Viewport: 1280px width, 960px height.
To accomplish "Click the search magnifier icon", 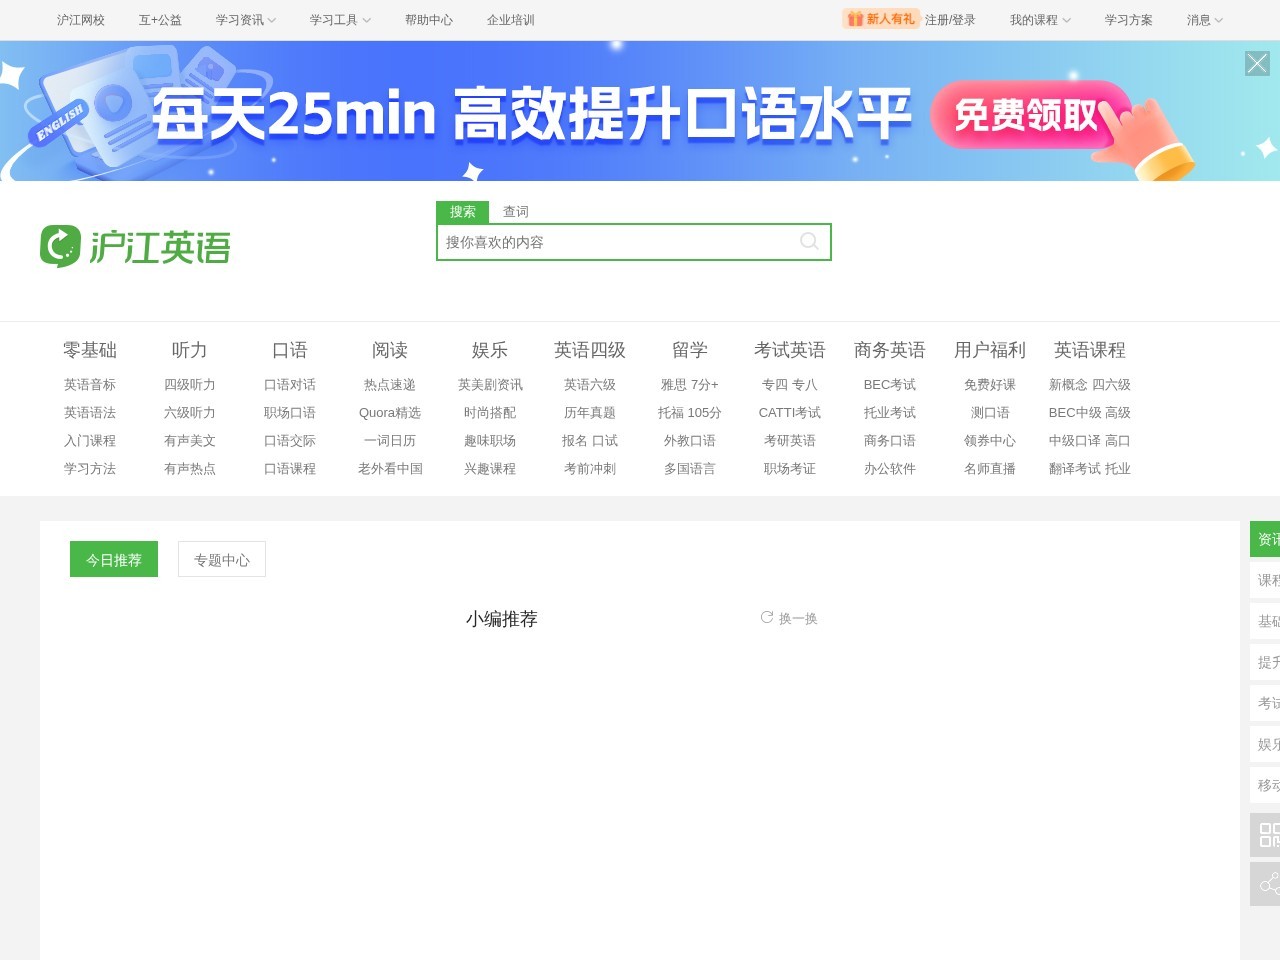I will coord(809,241).
